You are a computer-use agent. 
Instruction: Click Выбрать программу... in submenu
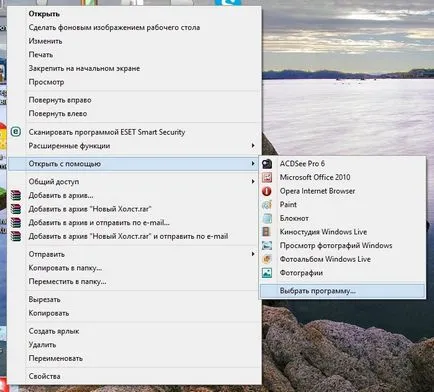coord(343,291)
